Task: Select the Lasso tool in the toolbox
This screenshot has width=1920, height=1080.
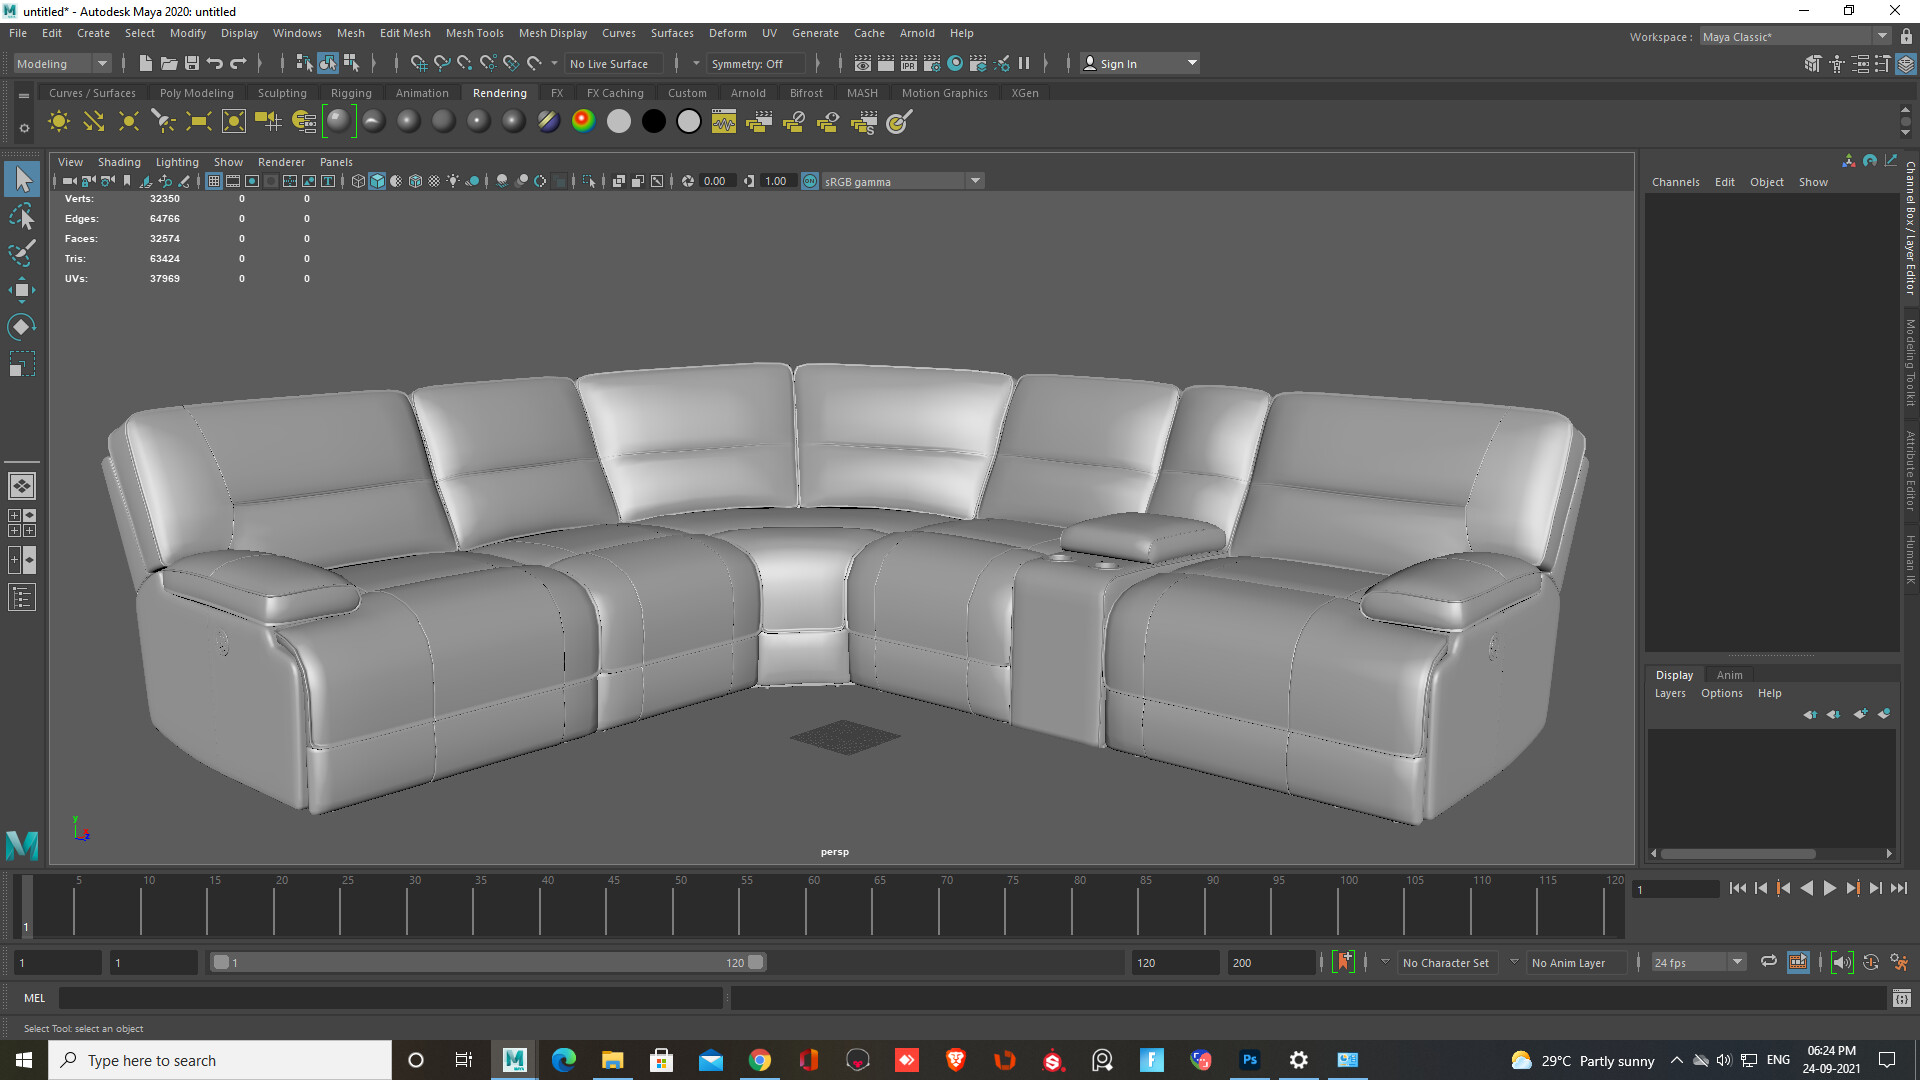Action: click(x=22, y=216)
